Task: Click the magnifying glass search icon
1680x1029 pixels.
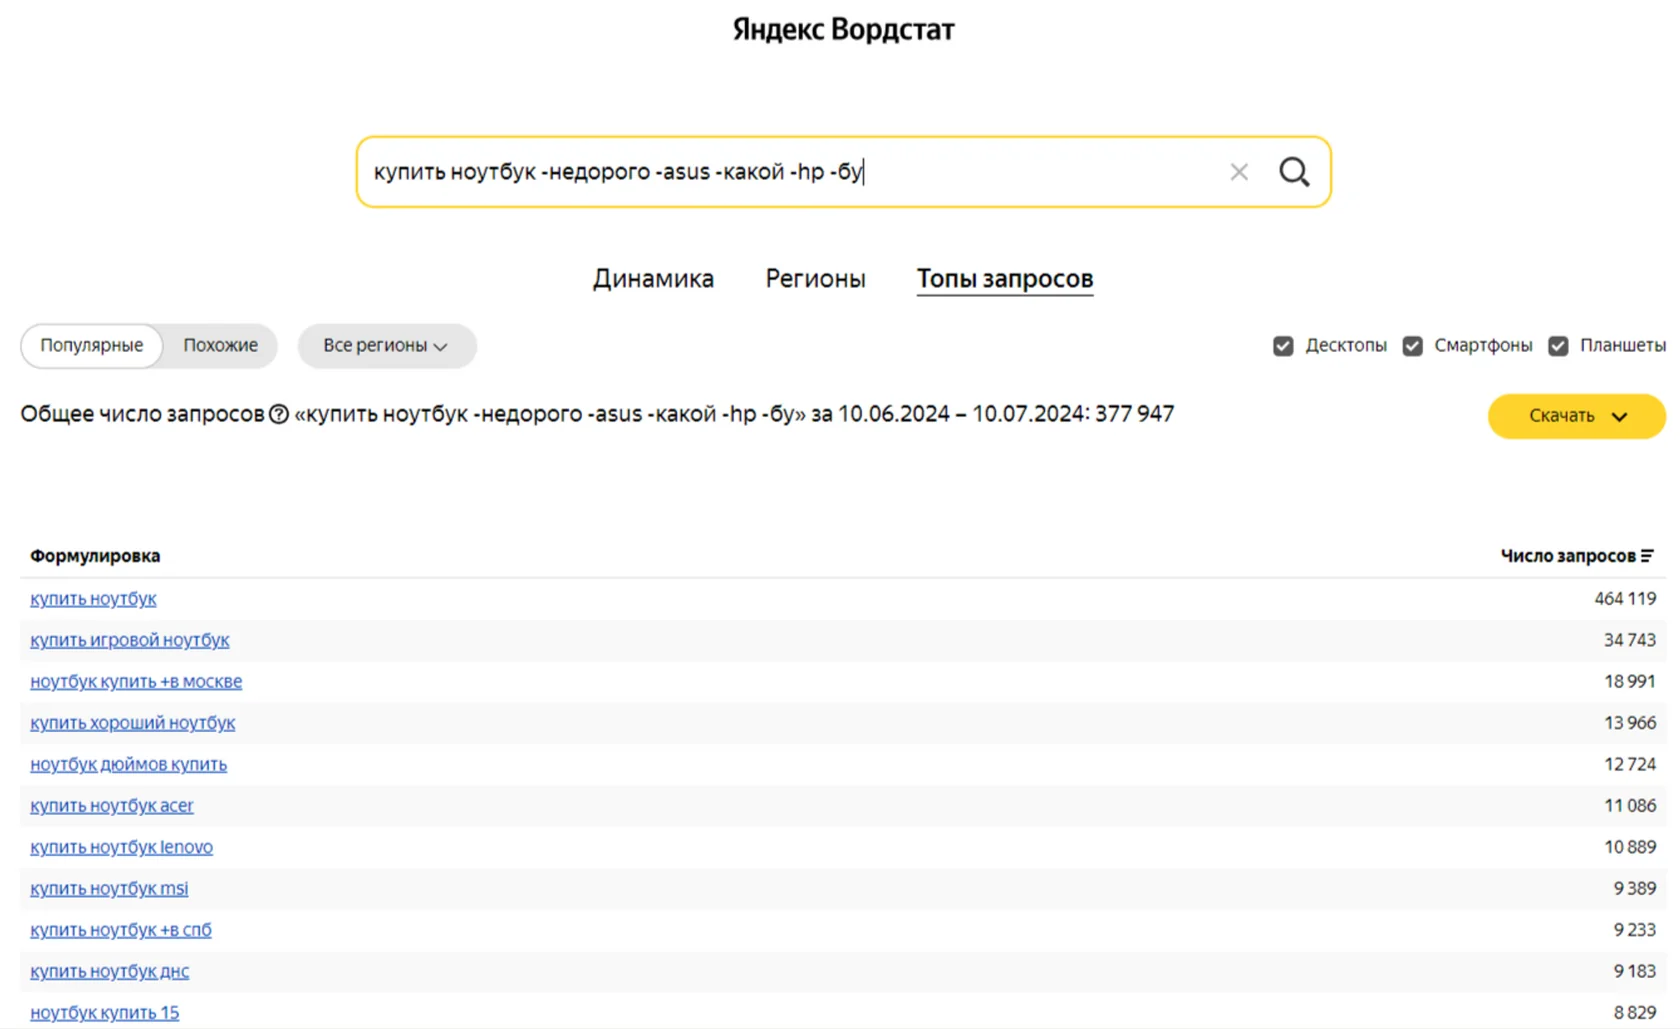Action: (x=1294, y=172)
